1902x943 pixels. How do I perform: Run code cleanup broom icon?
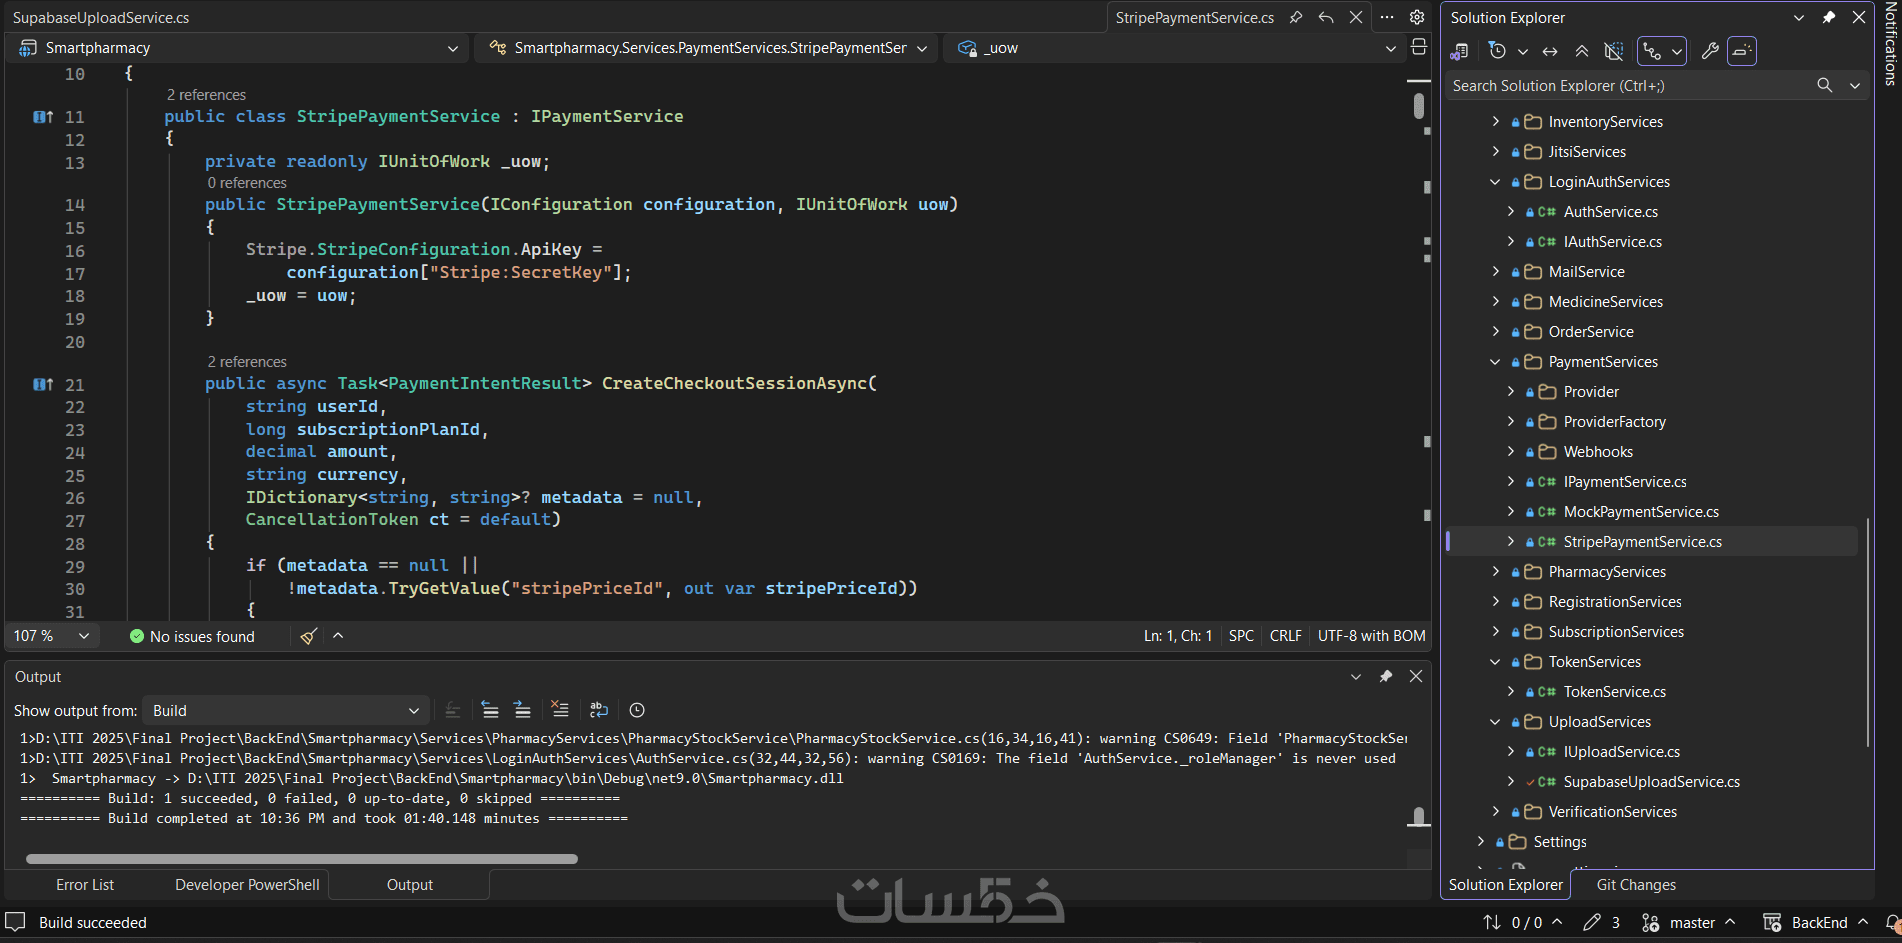pyautogui.click(x=309, y=636)
